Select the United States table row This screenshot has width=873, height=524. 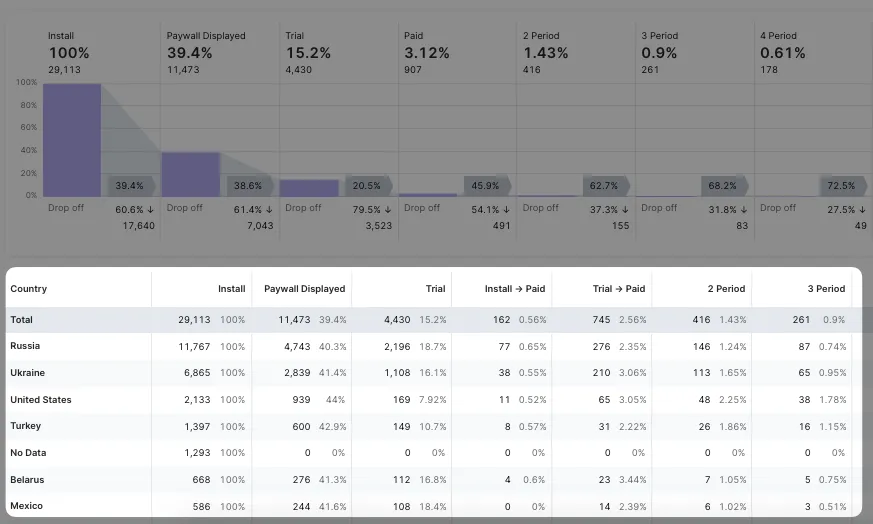[x=41, y=400]
